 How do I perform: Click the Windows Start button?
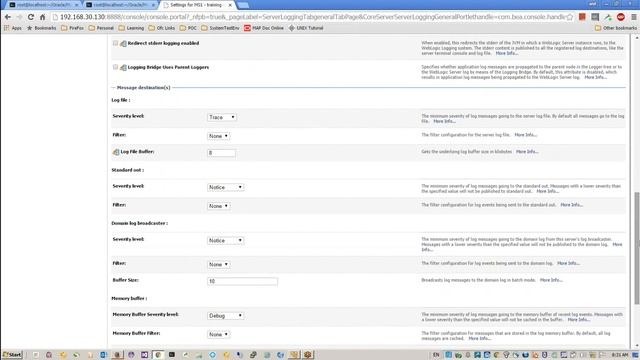12,355
